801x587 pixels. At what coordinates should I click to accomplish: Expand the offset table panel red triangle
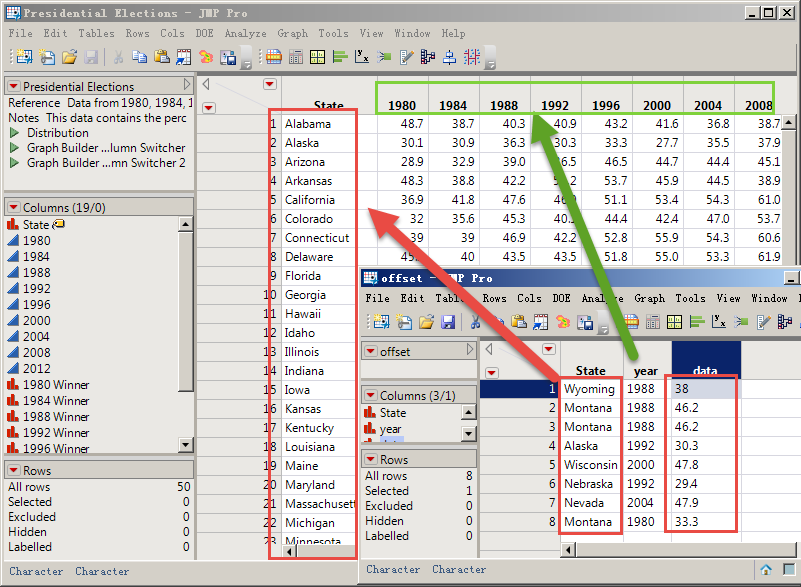(371, 352)
